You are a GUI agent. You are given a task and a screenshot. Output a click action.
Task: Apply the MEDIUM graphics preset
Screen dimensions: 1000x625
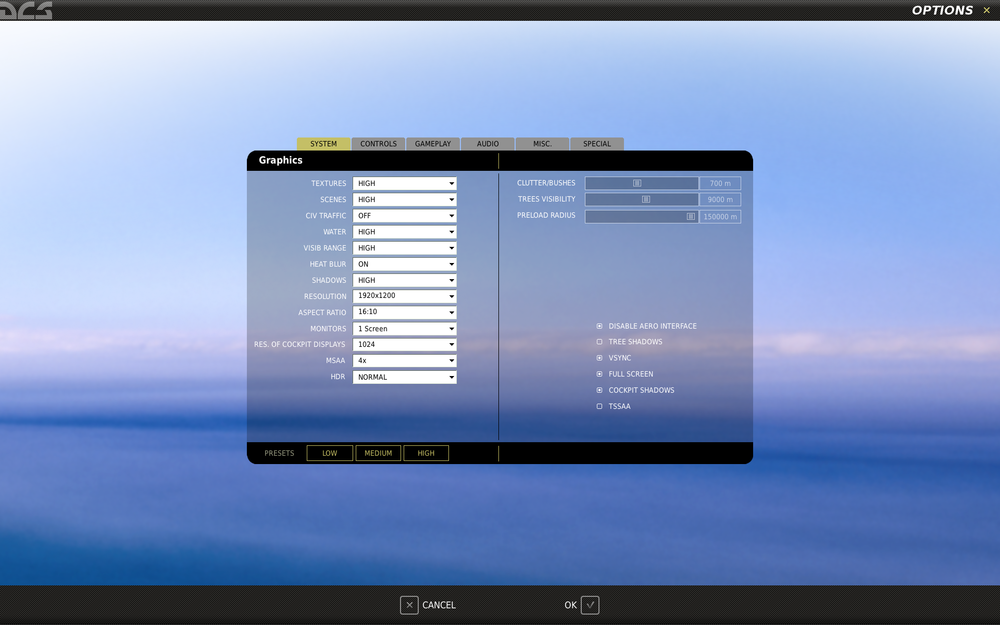pos(378,452)
